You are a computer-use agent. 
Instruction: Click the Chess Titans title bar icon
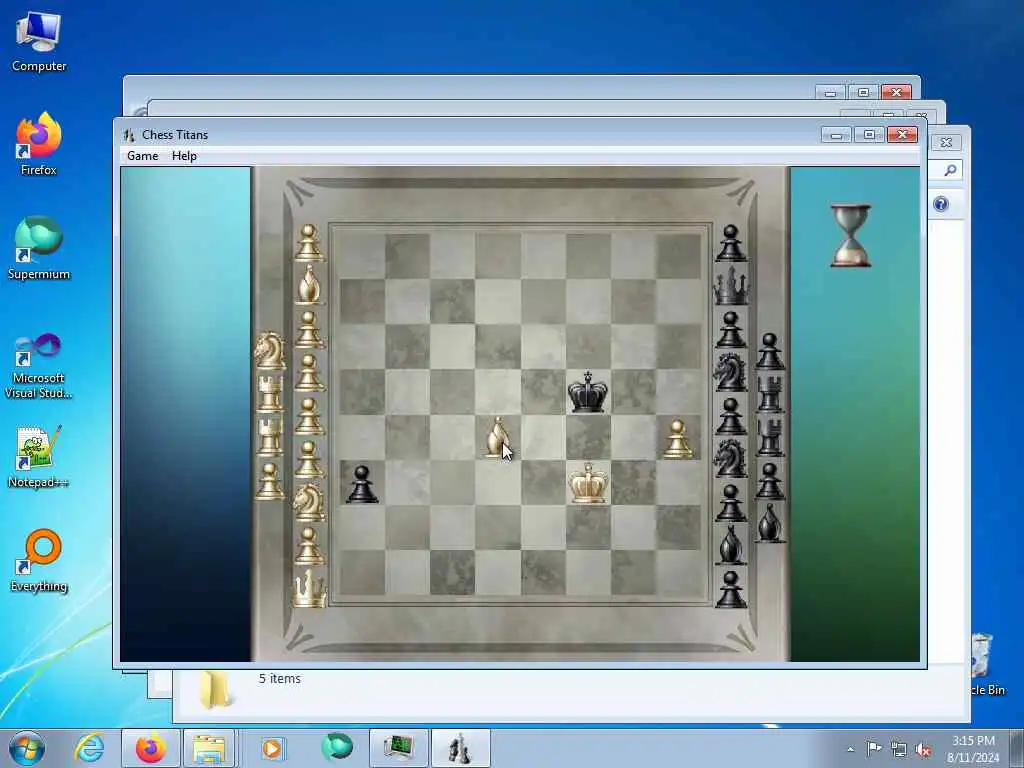(129, 135)
